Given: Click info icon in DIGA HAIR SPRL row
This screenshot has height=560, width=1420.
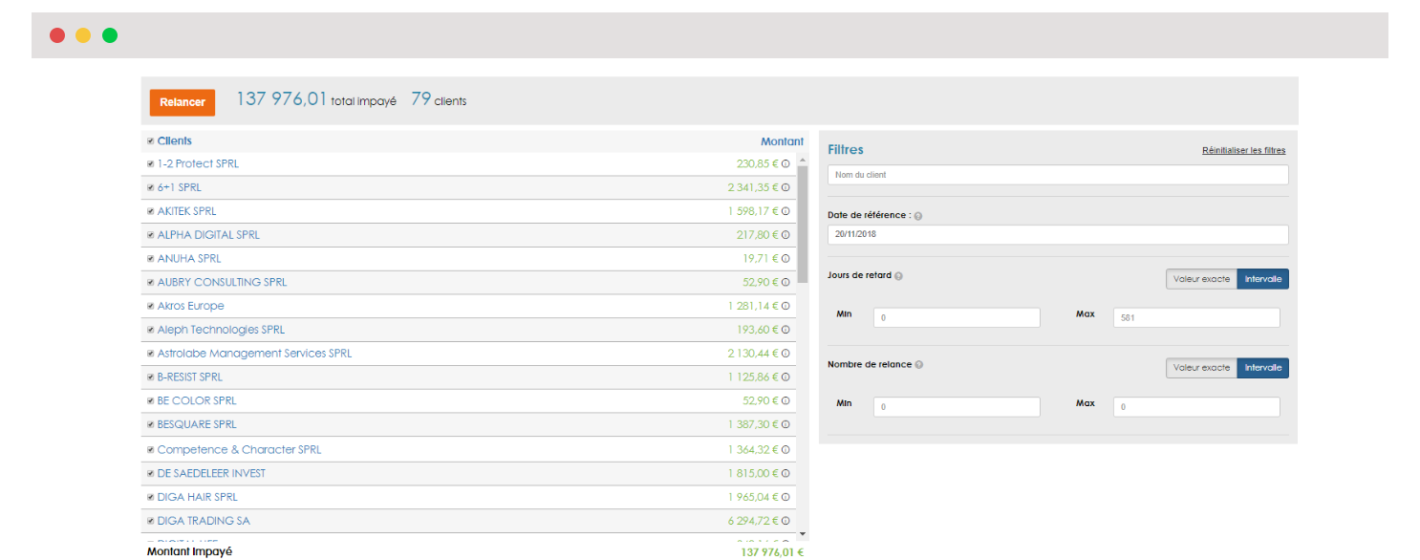Looking at the screenshot, I should click(x=786, y=497).
